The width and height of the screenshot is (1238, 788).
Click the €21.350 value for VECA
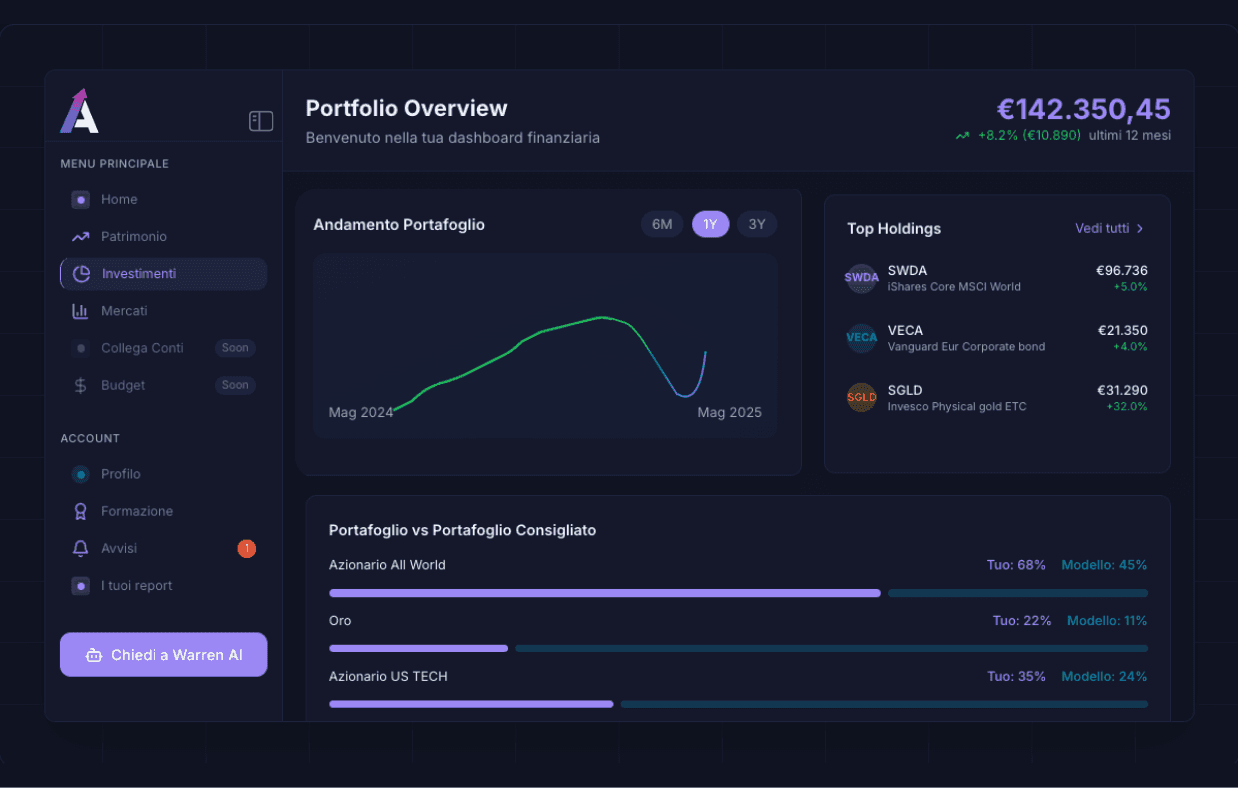1122,330
